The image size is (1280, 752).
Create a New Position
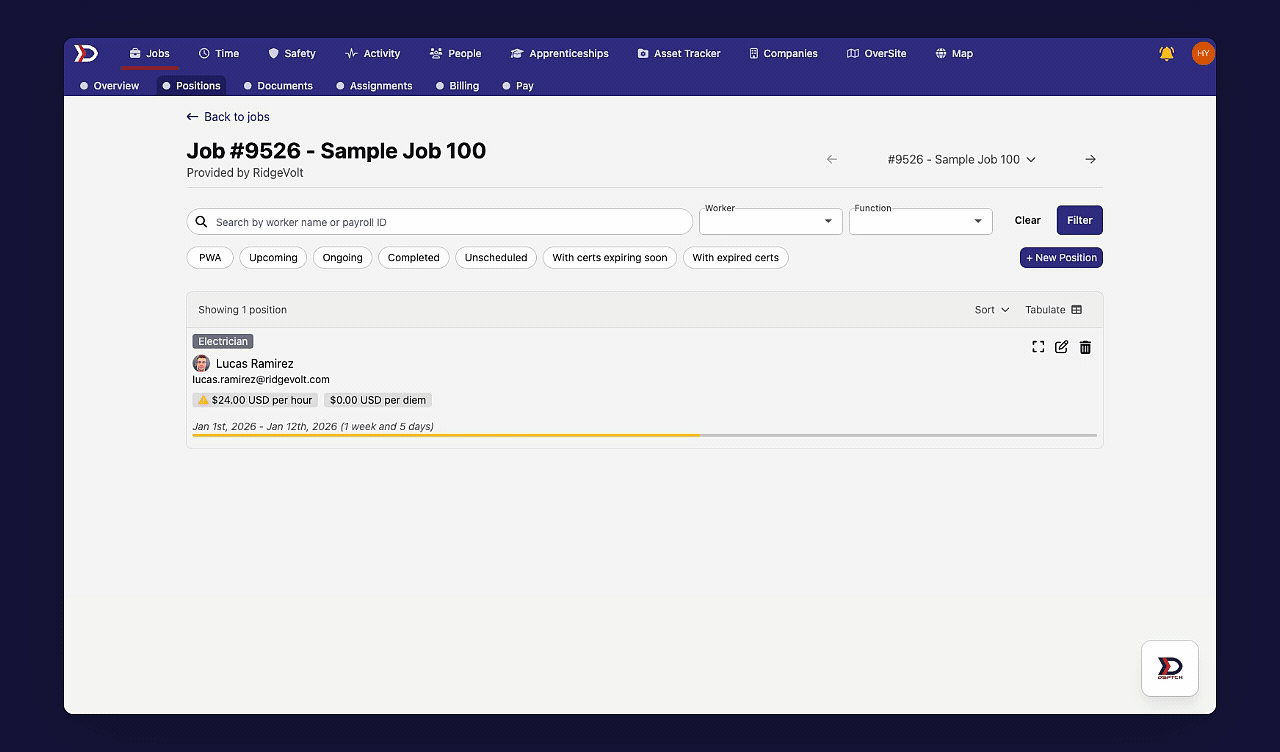pyautogui.click(x=1061, y=258)
